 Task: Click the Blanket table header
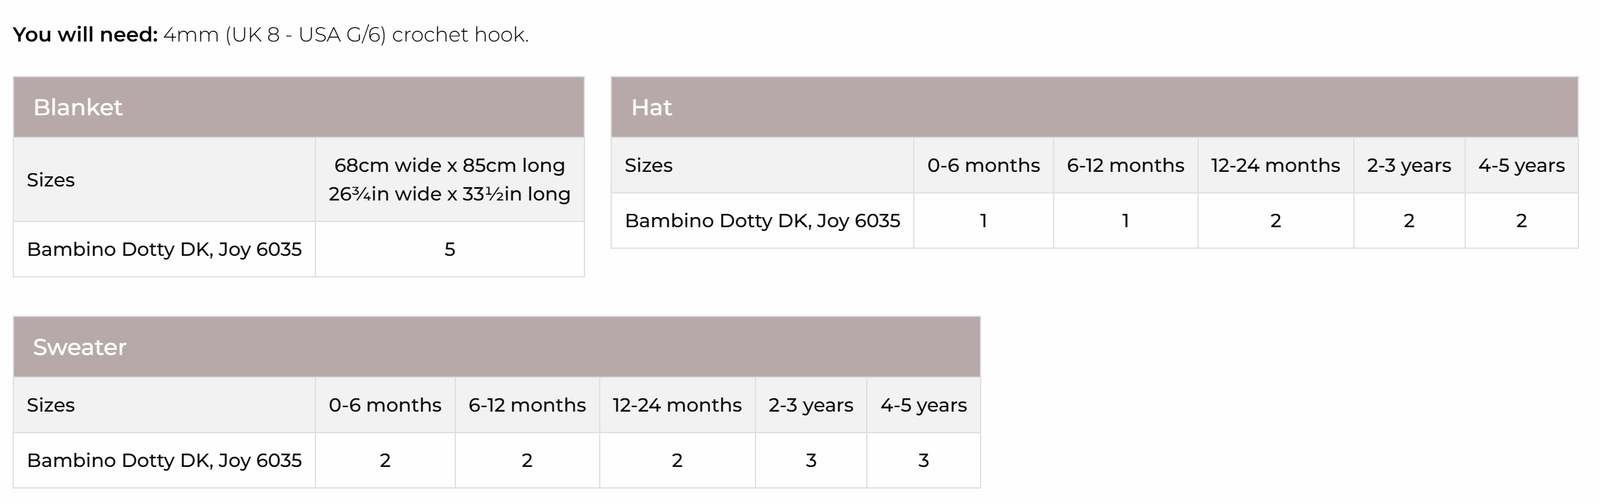(78, 107)
